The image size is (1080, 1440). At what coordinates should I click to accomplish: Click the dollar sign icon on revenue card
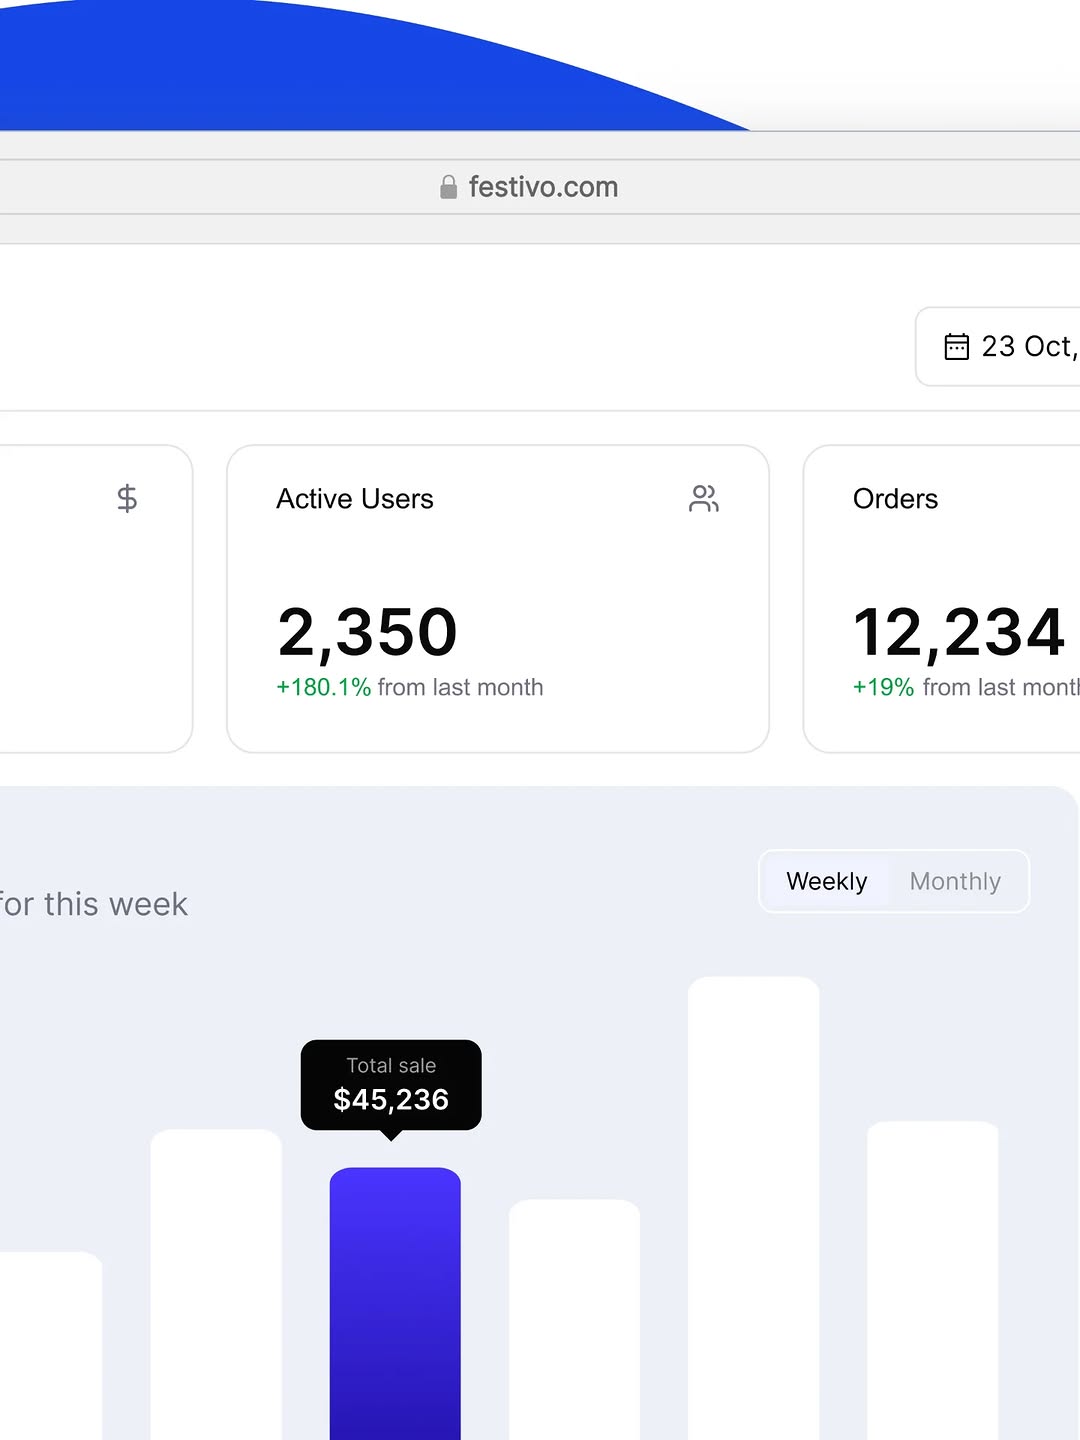(127, 498)
